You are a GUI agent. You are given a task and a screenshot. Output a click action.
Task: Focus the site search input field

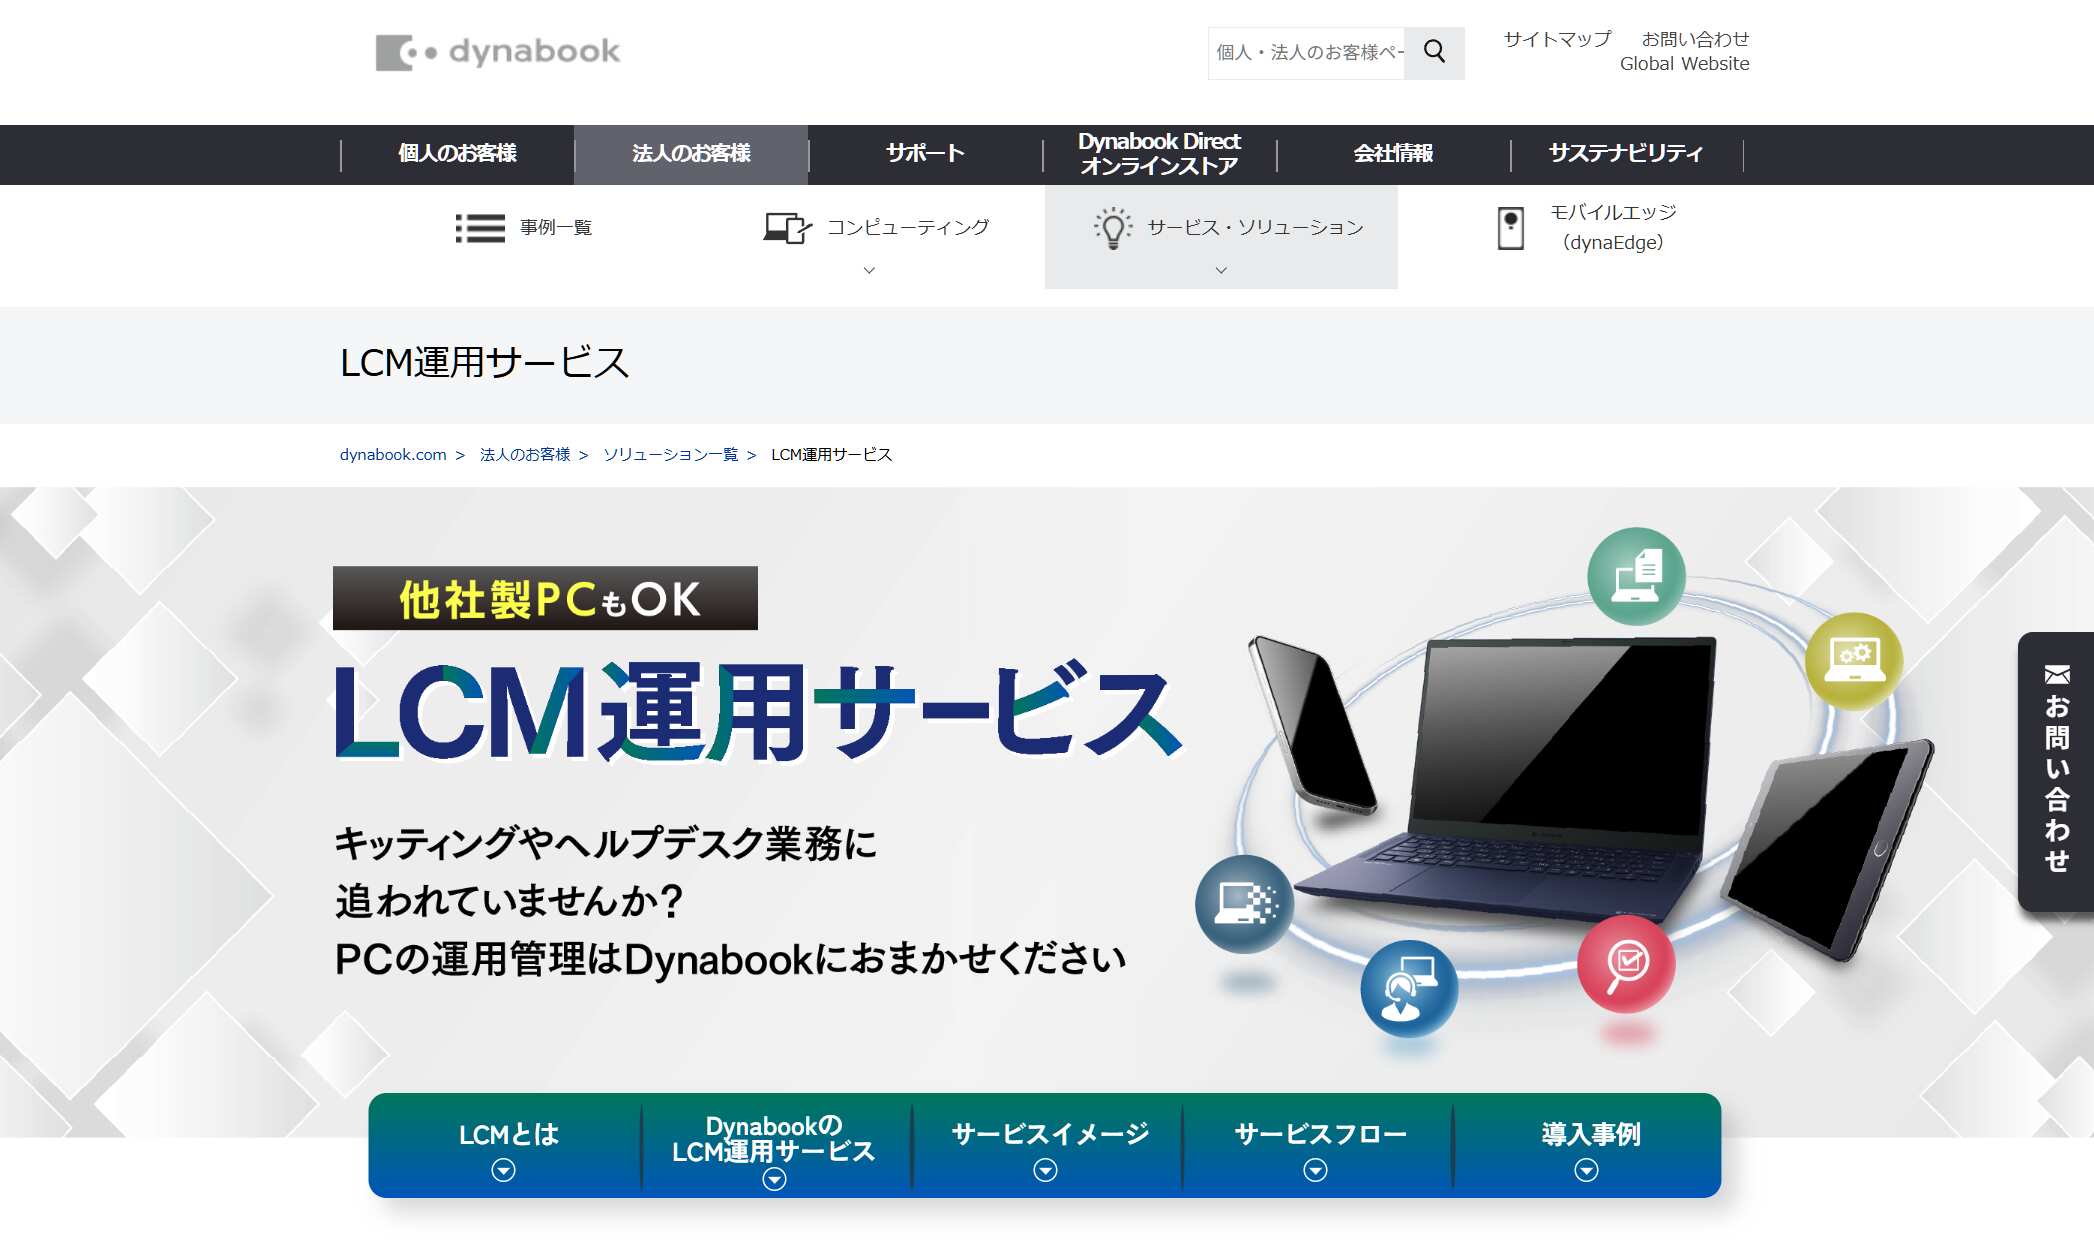tap(1307, 52)
